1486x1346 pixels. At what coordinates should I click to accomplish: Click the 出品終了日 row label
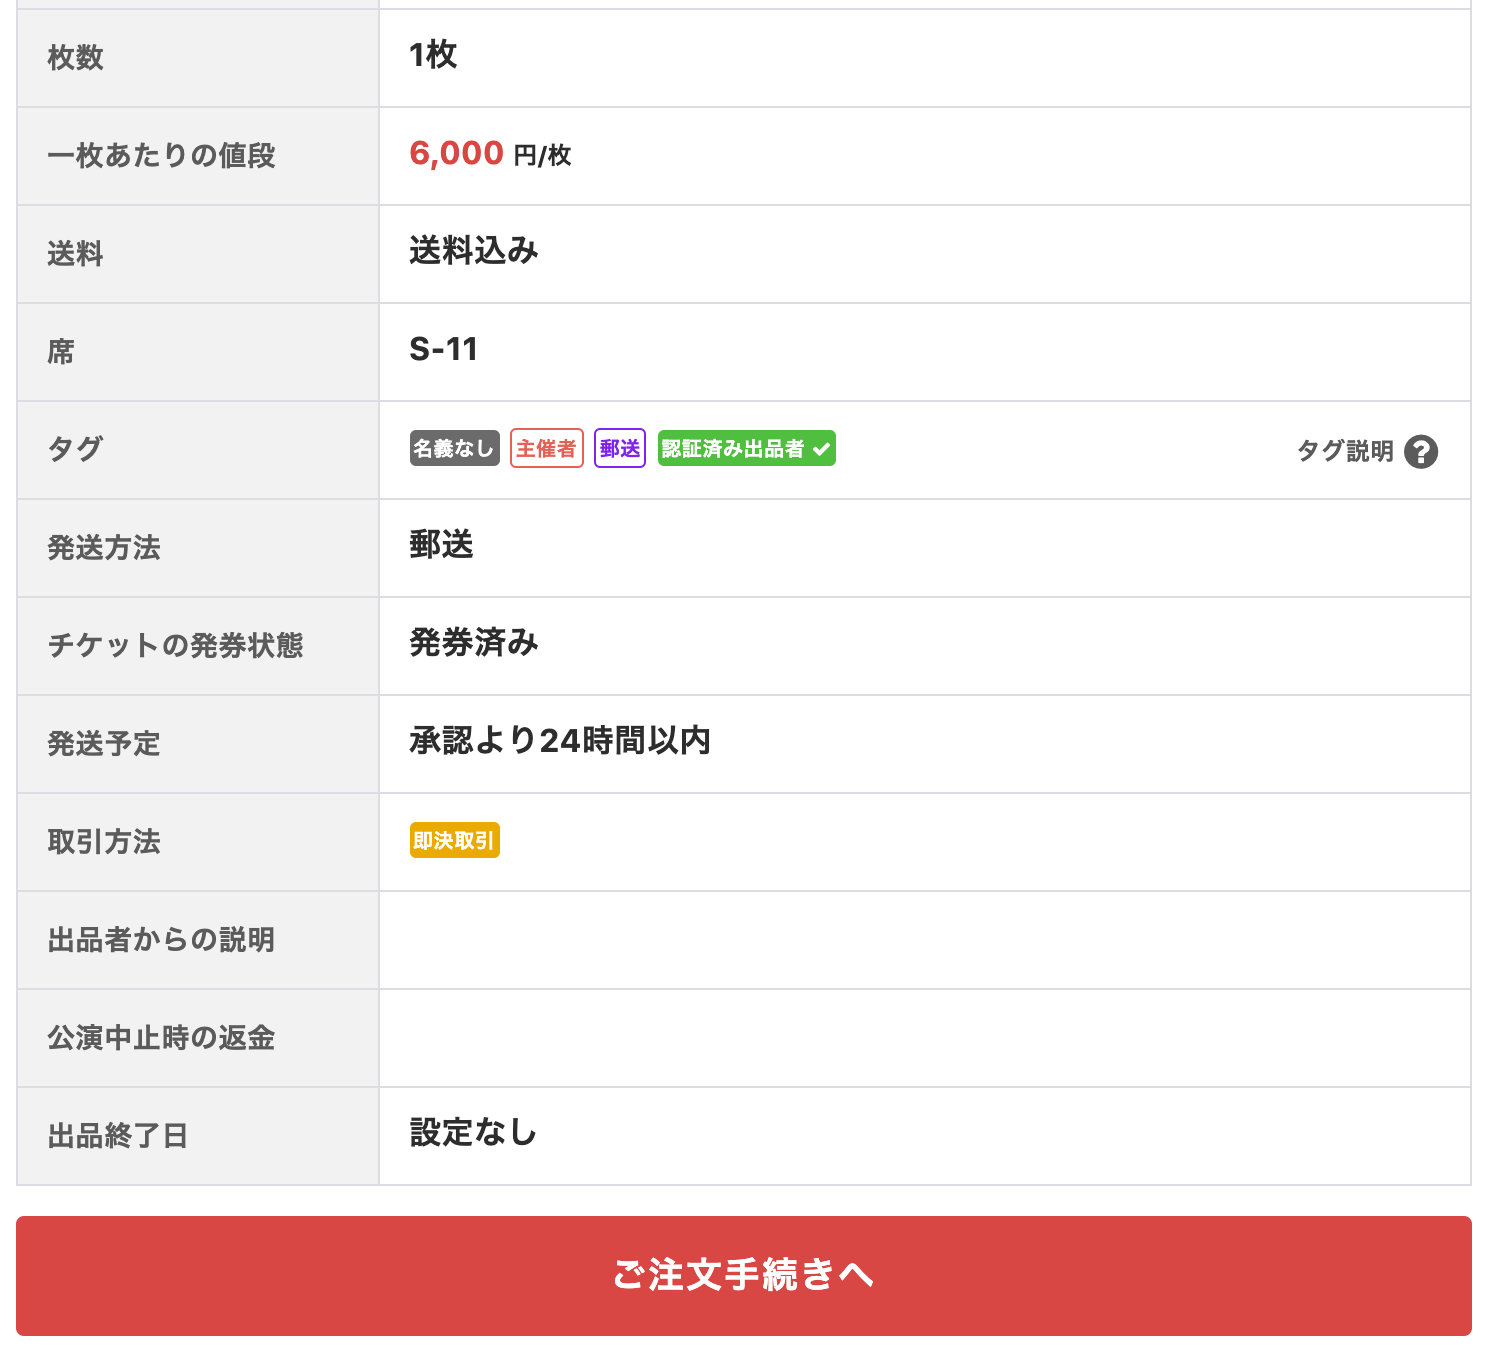point(118,1136)
